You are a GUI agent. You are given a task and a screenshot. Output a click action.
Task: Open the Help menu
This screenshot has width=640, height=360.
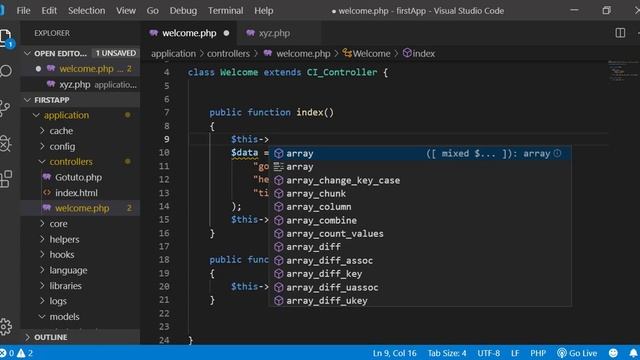click(264, 11)
